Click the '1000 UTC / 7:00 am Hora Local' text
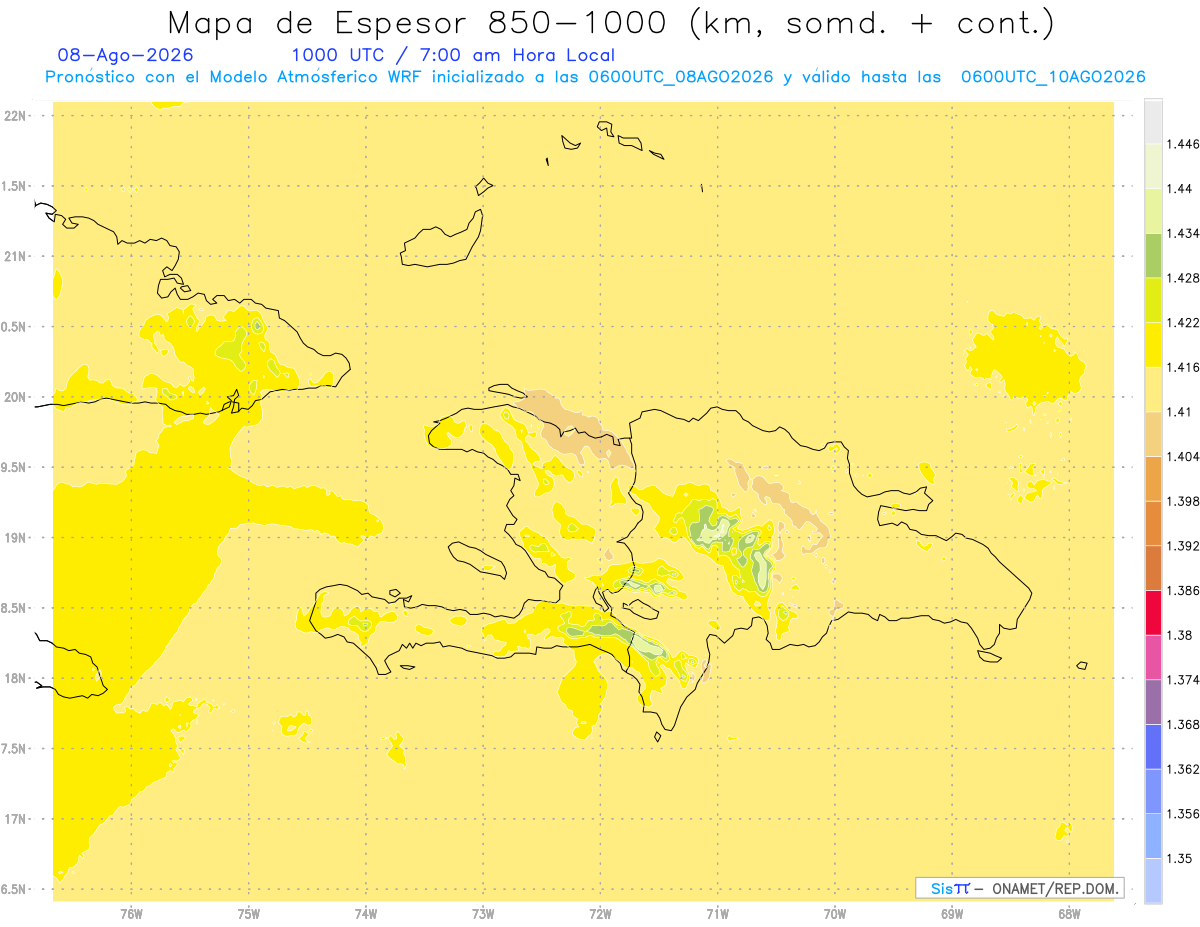This screenshot has width=1200, height=927. [453, 55]
